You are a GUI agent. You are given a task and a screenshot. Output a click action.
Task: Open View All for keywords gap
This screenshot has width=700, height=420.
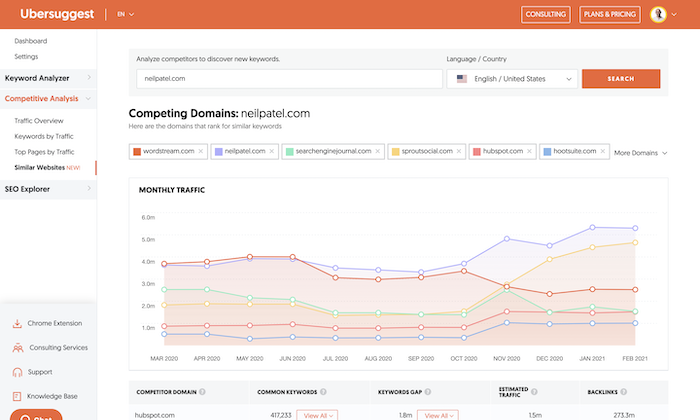pos(438,415)
